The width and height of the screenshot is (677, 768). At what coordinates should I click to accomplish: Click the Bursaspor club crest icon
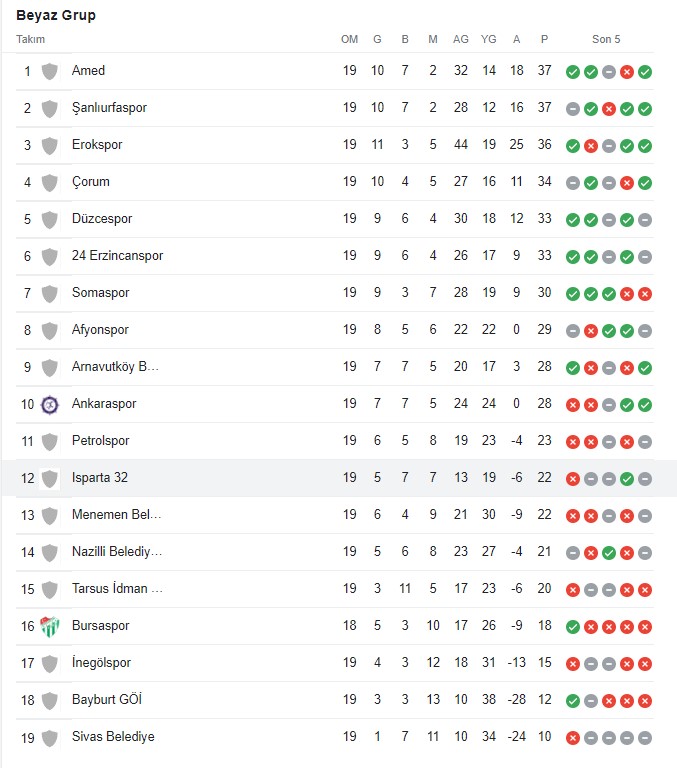point(49,626)
